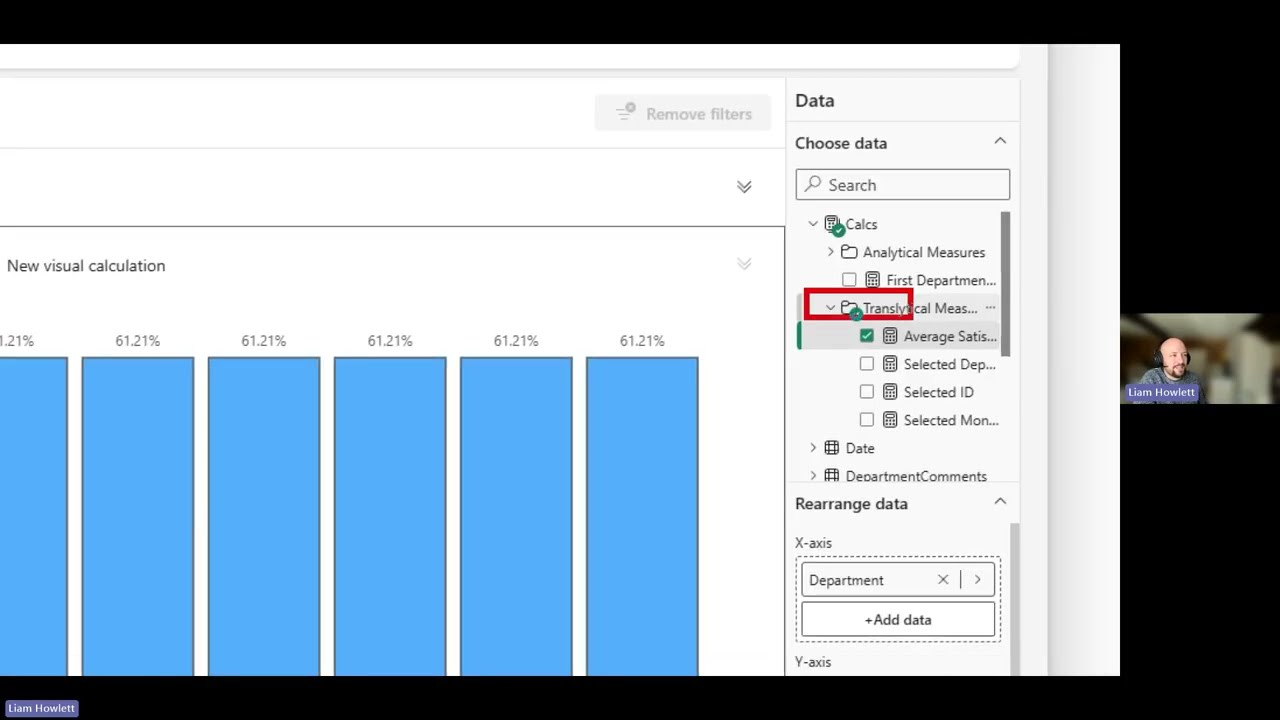1280x720 pixels.
Task: Collapse the Calcs table tree node
Action: 813,224
